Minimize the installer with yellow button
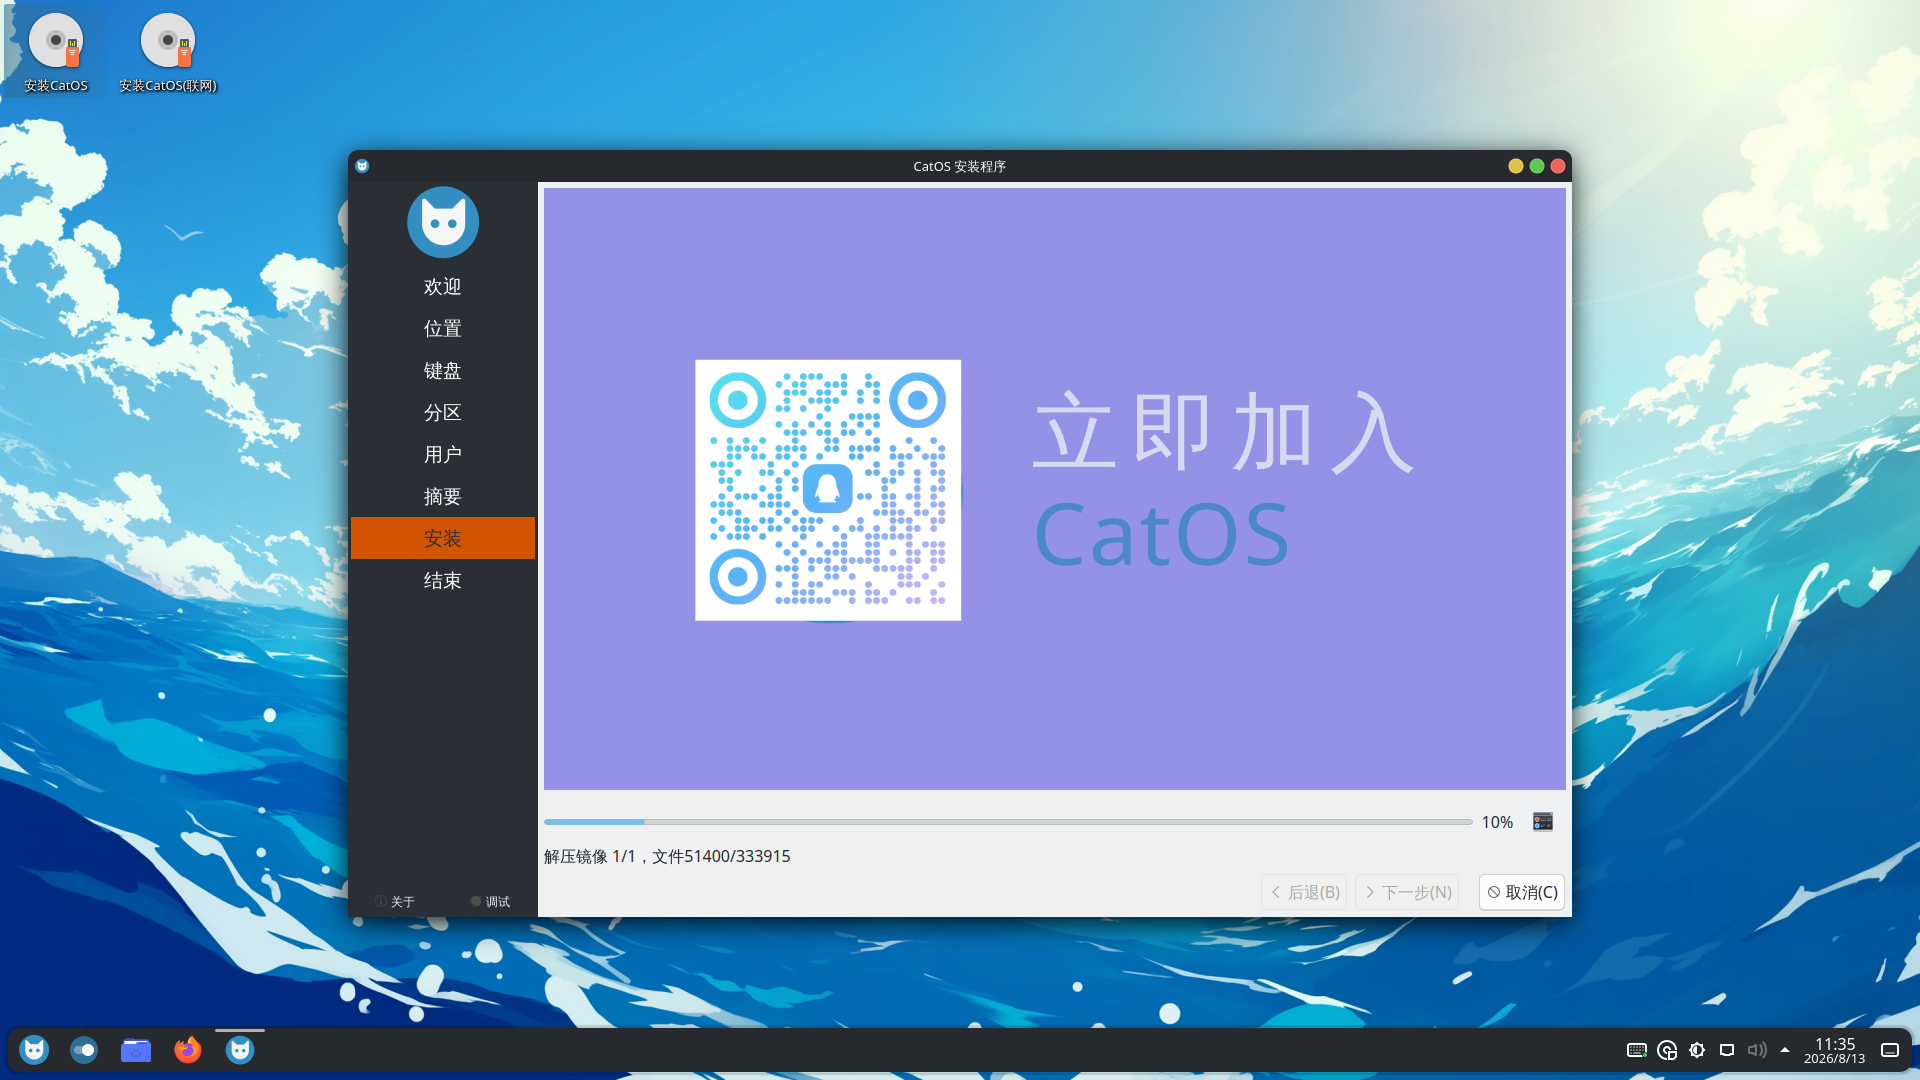 tap(1516, 166)
